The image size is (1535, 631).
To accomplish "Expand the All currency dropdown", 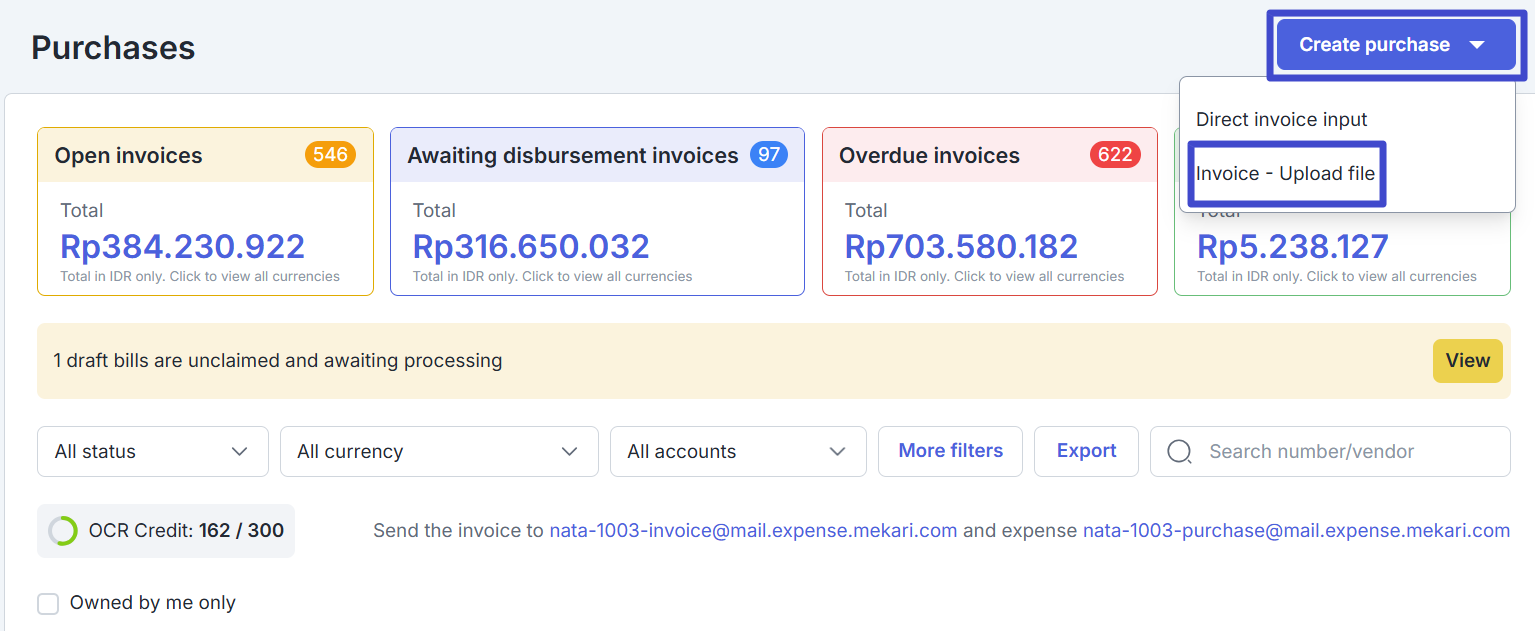I will coord(439,452).
